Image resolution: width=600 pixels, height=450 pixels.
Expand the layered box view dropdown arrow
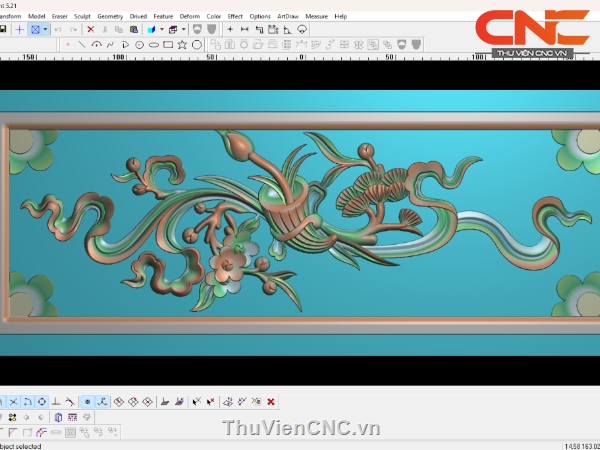click(x=184, y=30)
